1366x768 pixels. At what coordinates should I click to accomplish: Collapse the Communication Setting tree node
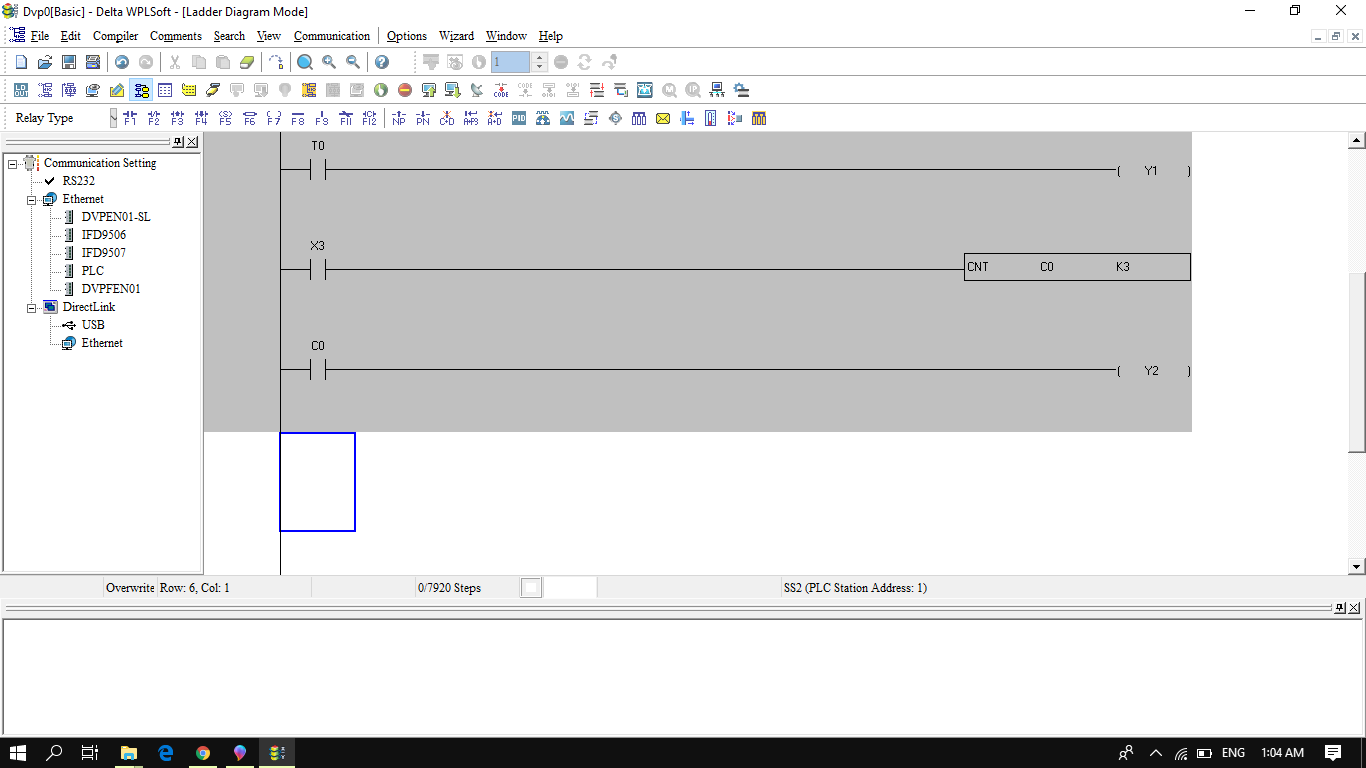13,163
